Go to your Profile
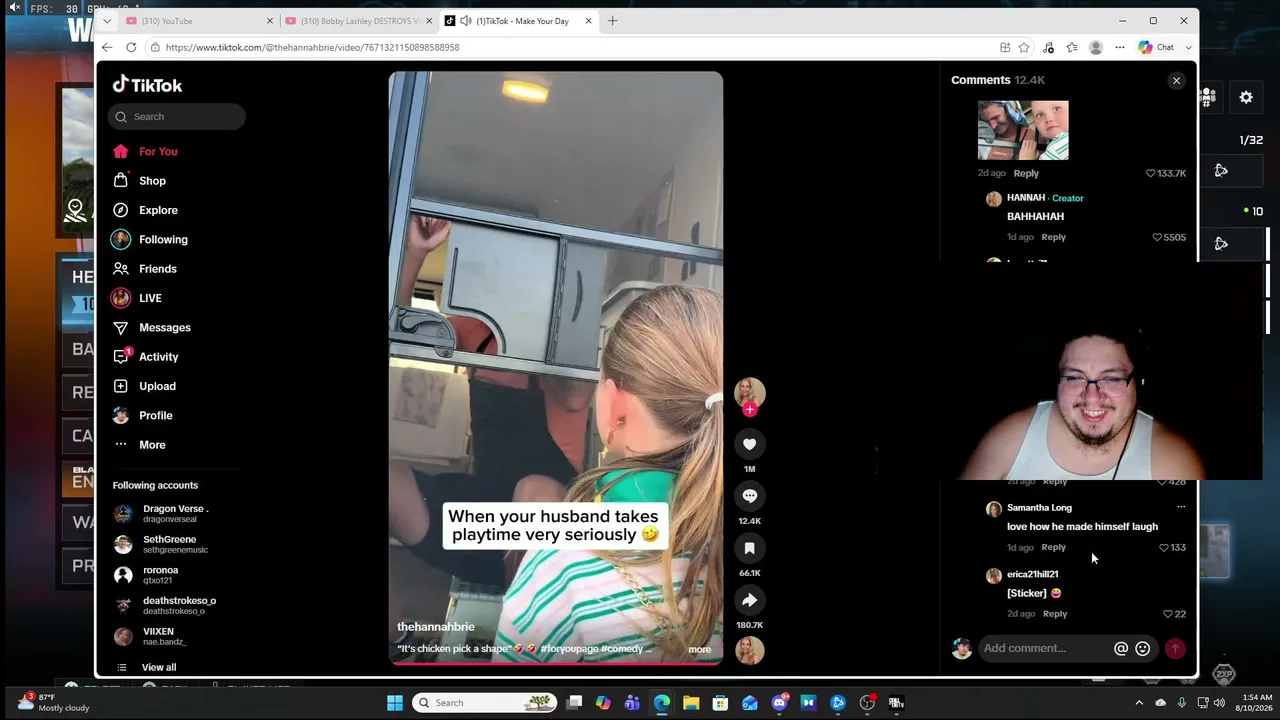1280x720 pixels. pyautogui.click(x=155, y=416)
